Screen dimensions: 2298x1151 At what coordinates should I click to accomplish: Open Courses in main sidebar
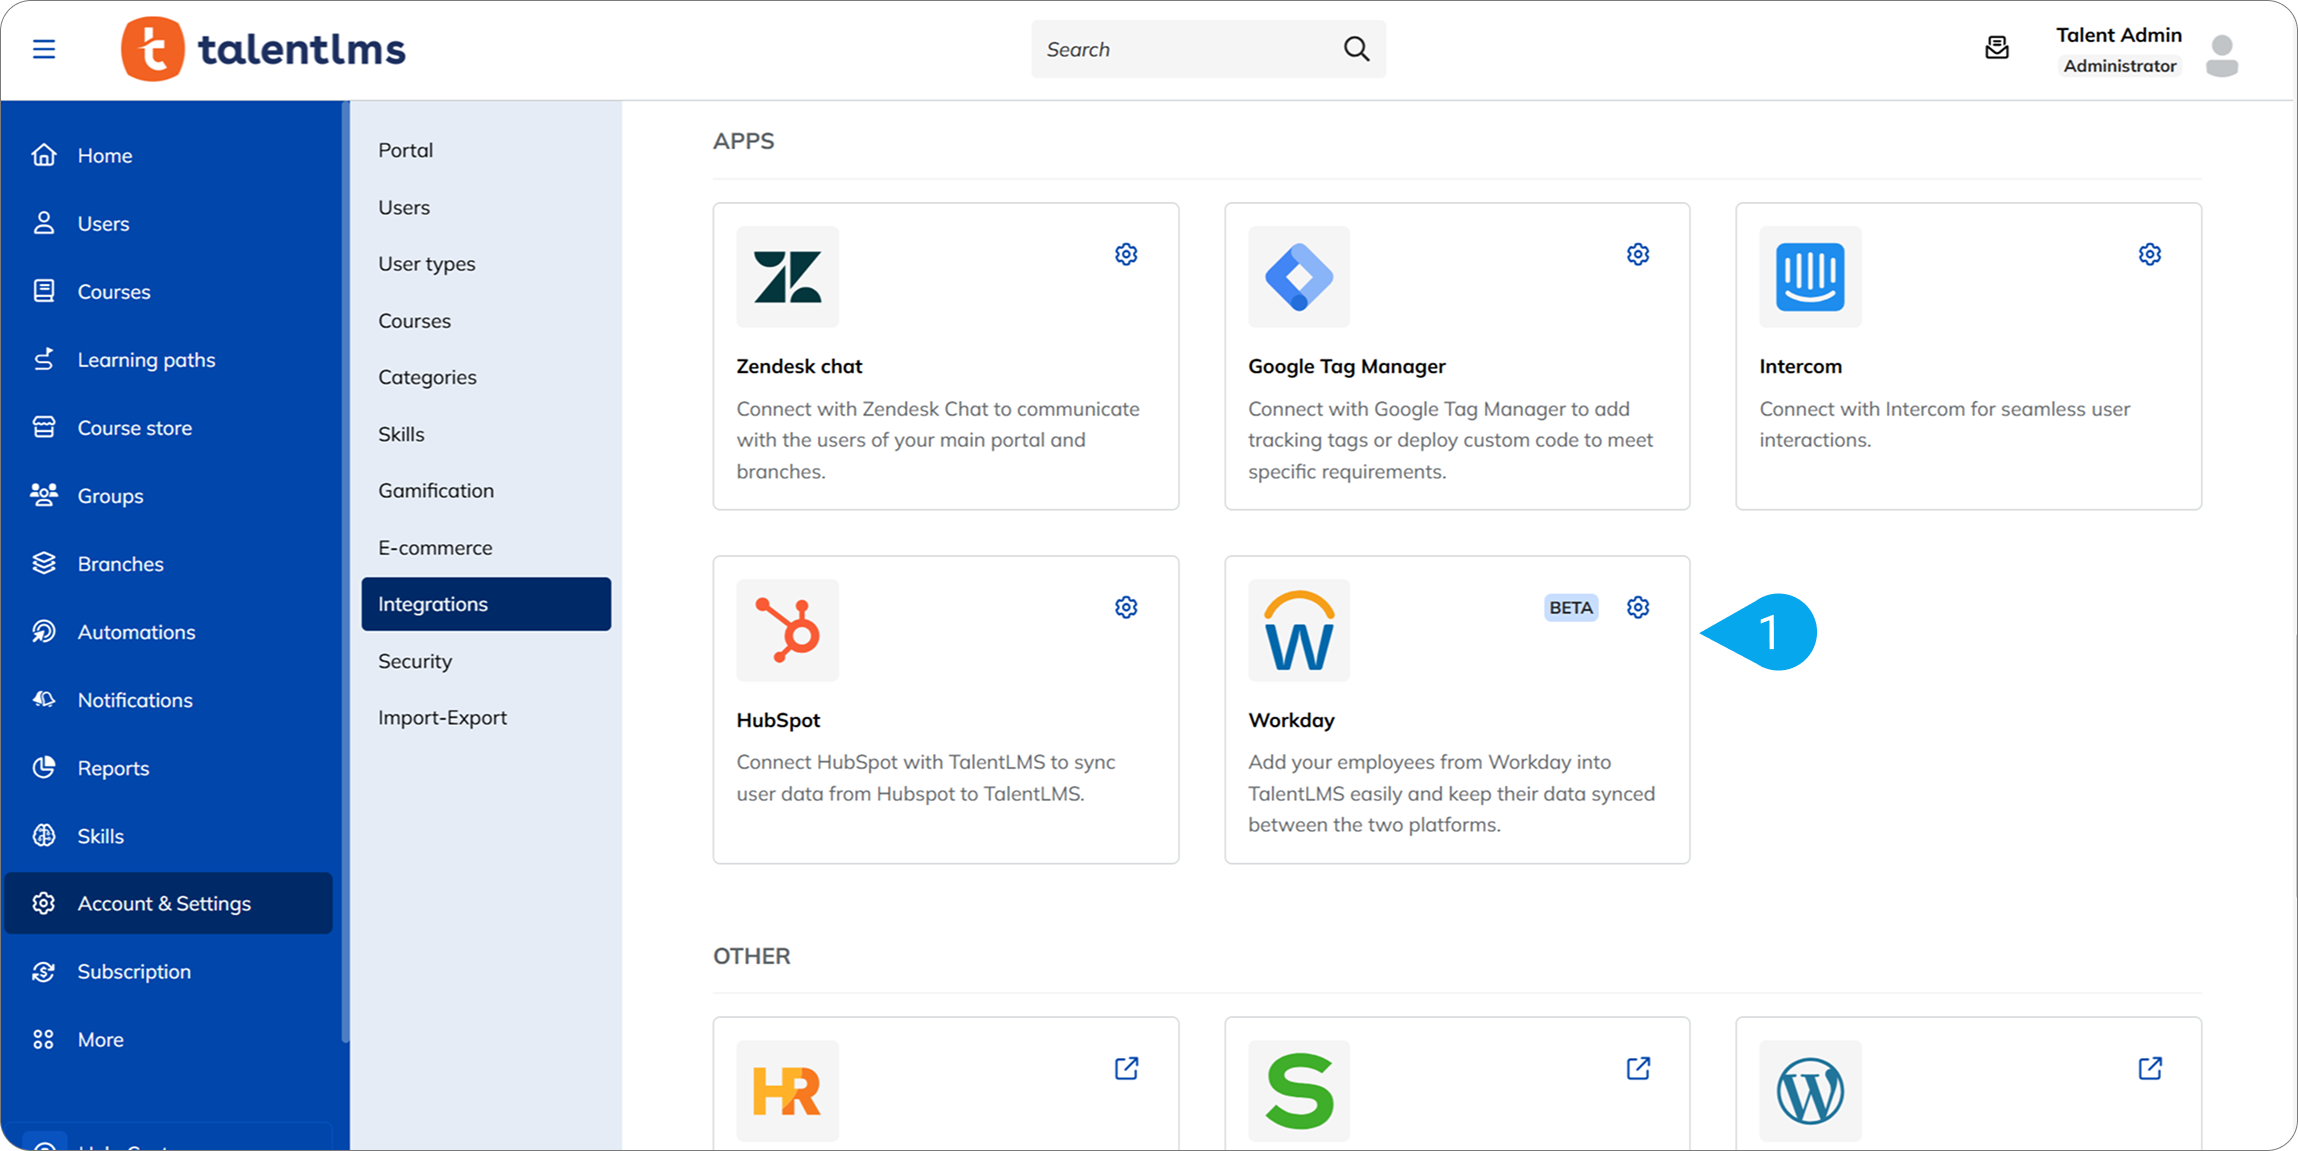tap(168, 291)
